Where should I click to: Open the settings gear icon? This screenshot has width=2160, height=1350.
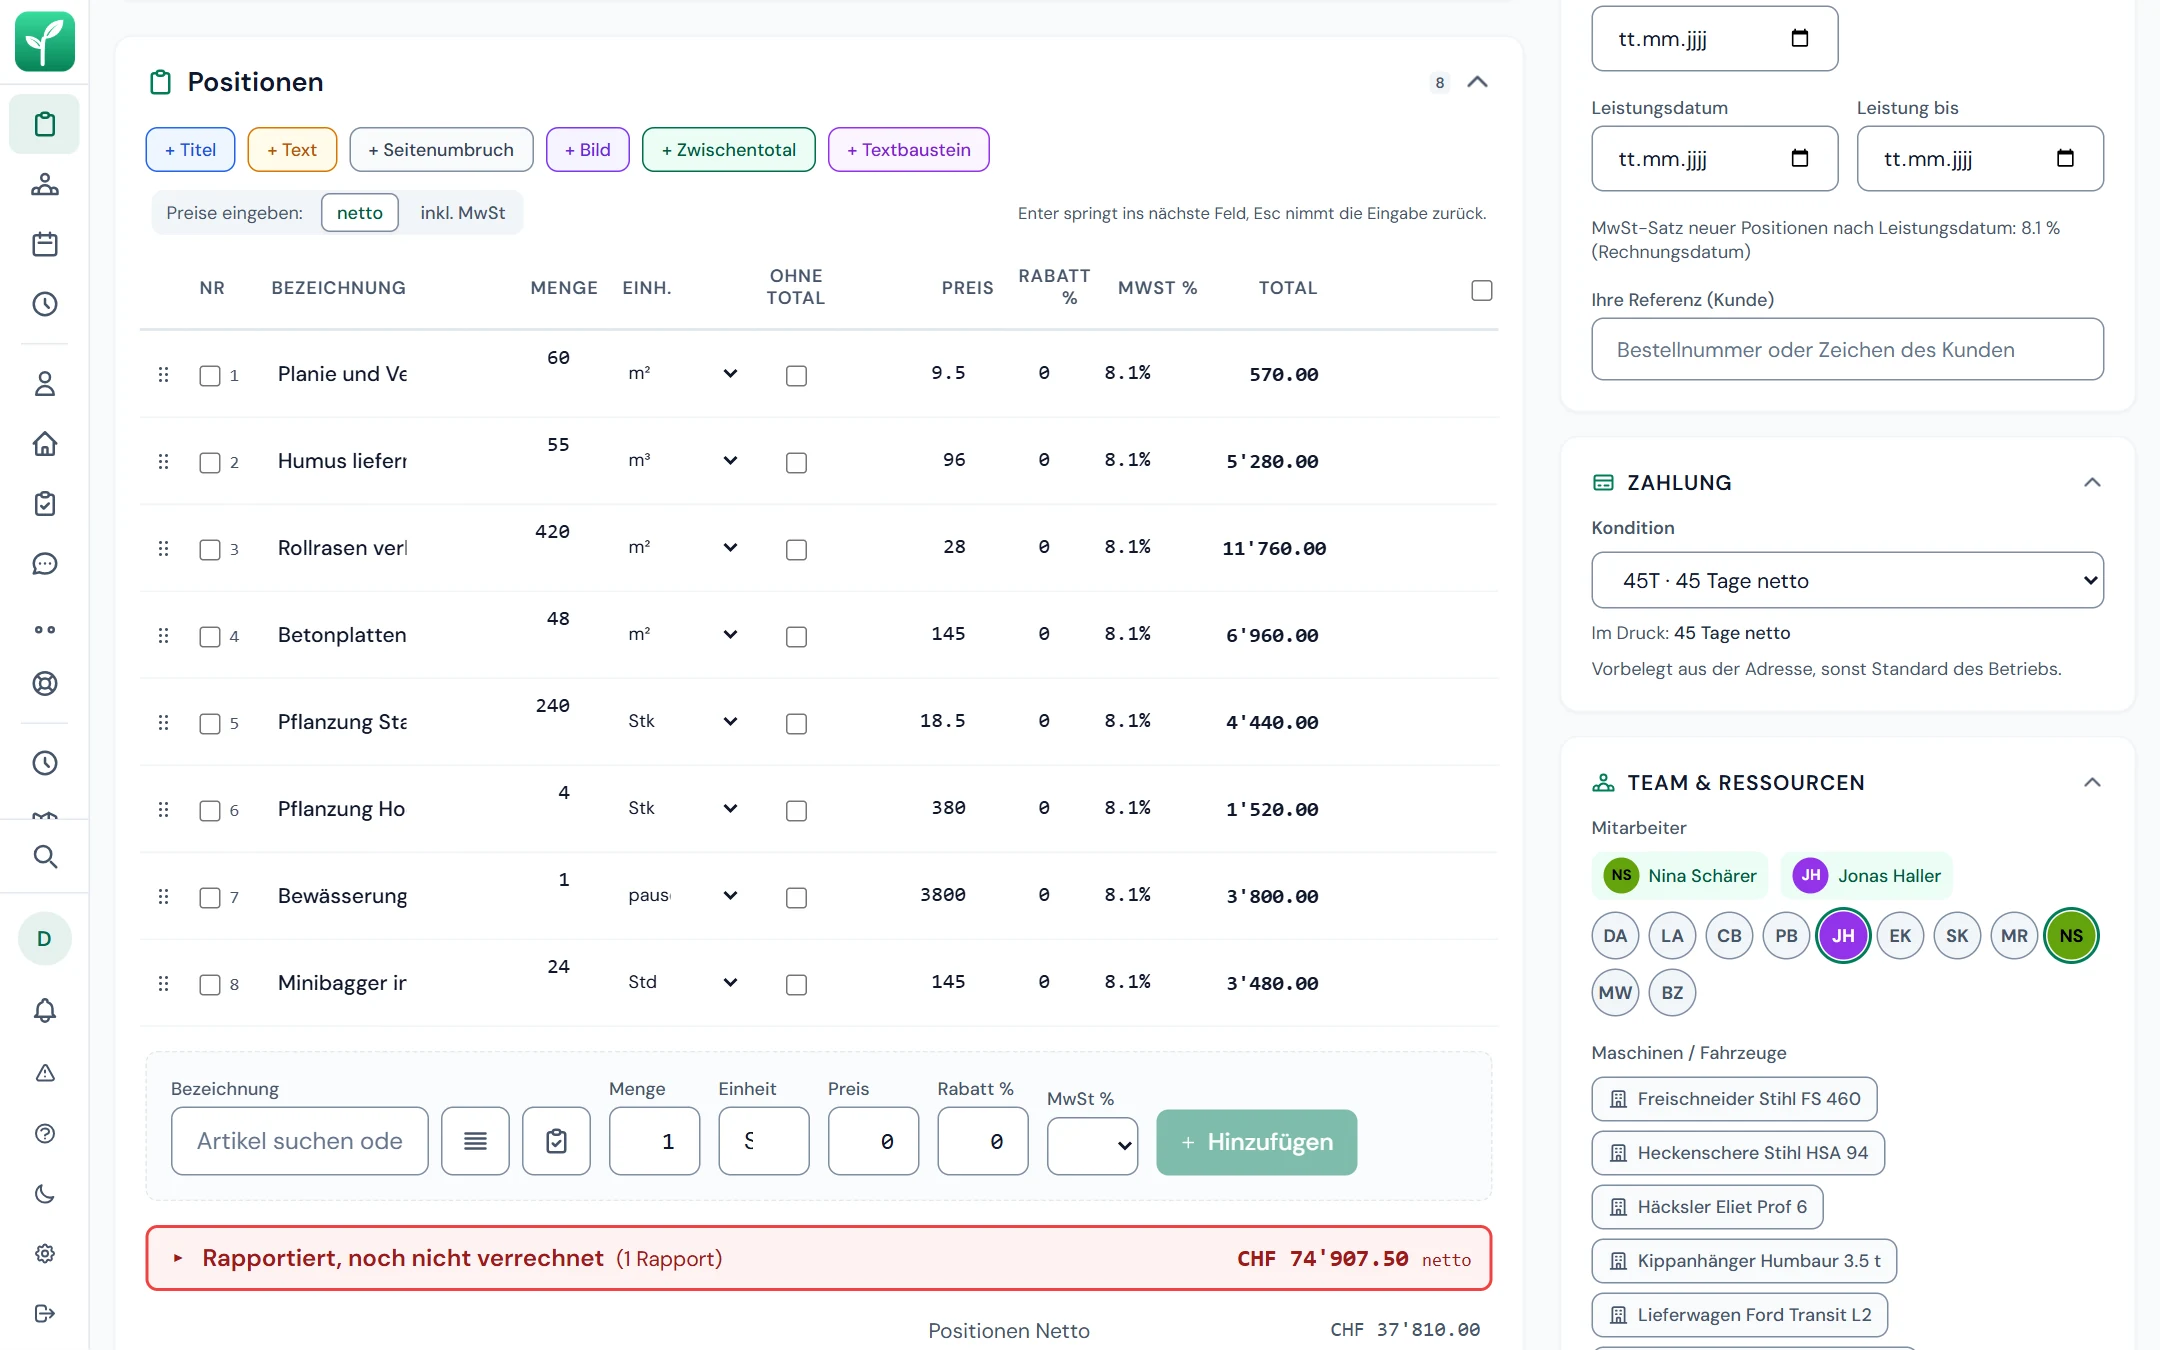click(45, 1254)
